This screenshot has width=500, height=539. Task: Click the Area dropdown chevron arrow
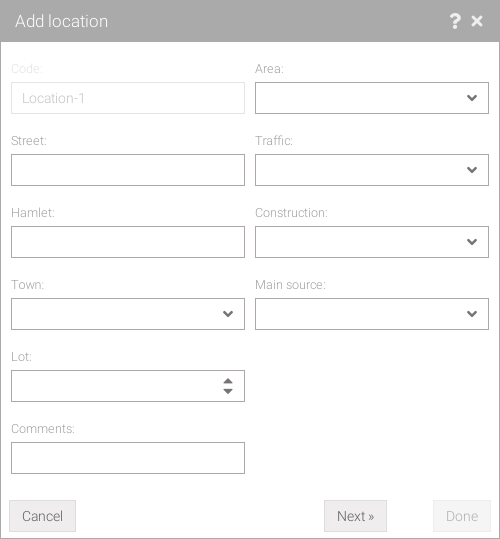(x=472, y=98)
